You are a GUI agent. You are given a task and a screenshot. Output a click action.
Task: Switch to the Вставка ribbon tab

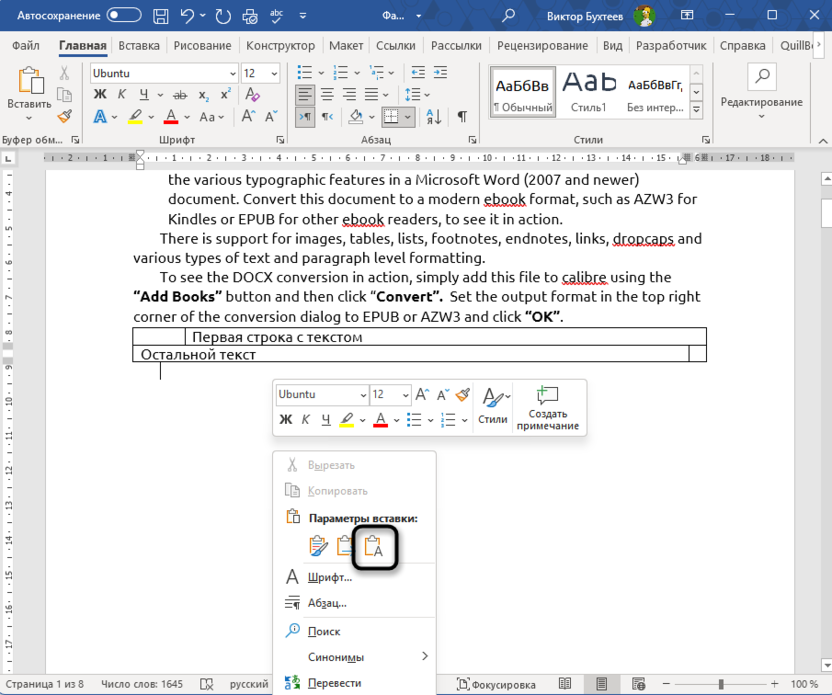[138, 45]
